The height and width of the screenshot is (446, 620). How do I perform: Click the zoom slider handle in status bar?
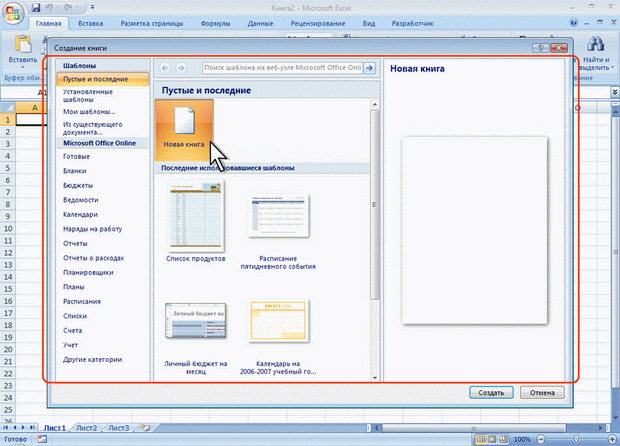(x=576, y=439)
